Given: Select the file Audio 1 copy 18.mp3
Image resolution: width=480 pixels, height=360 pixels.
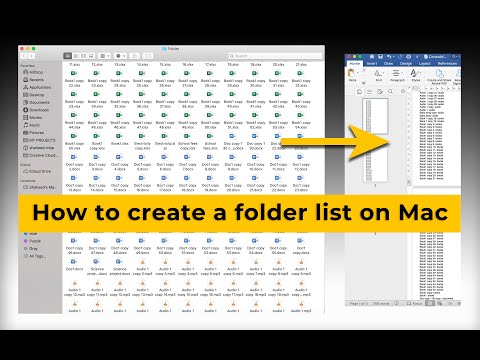Looking at the screenshot, I should pyautogui.click(x=256, y=288).
